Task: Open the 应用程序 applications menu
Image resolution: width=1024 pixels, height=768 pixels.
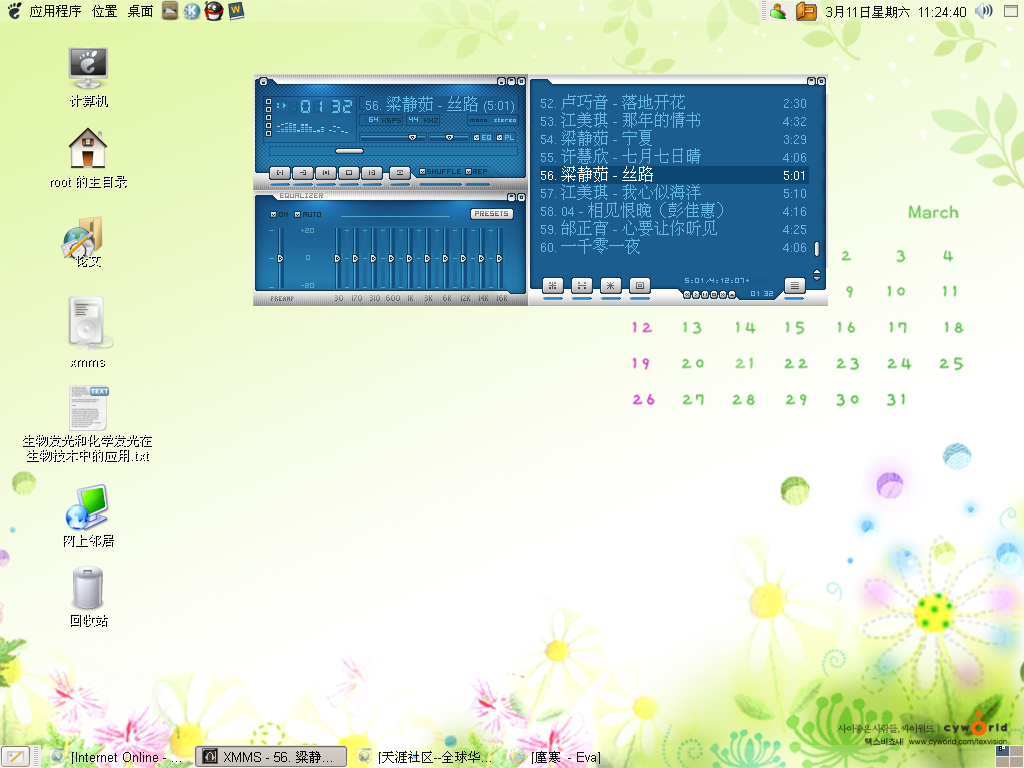Action: tap(55, 11)
